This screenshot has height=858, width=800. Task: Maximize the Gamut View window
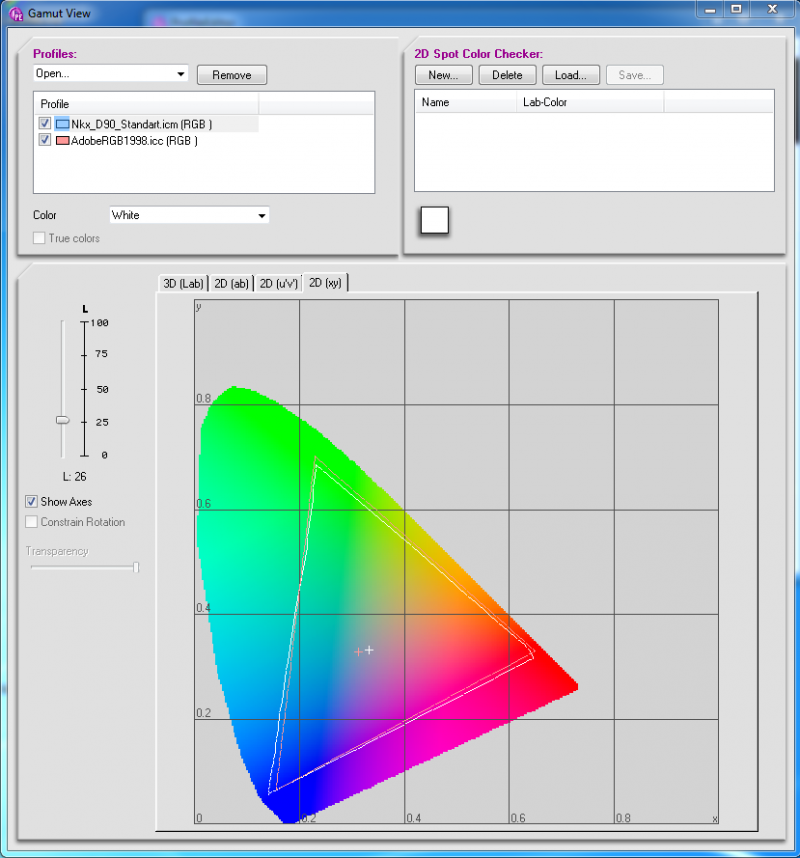pos(737,10)
